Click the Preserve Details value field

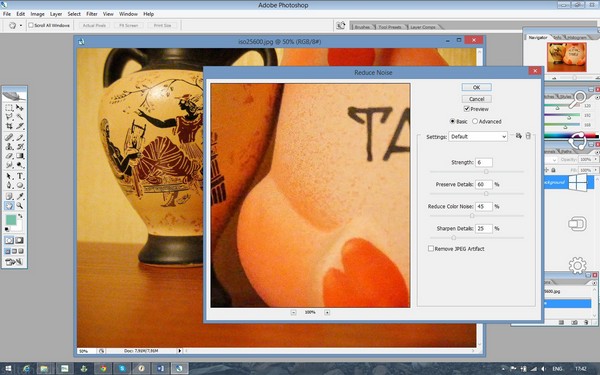[484, 184]
